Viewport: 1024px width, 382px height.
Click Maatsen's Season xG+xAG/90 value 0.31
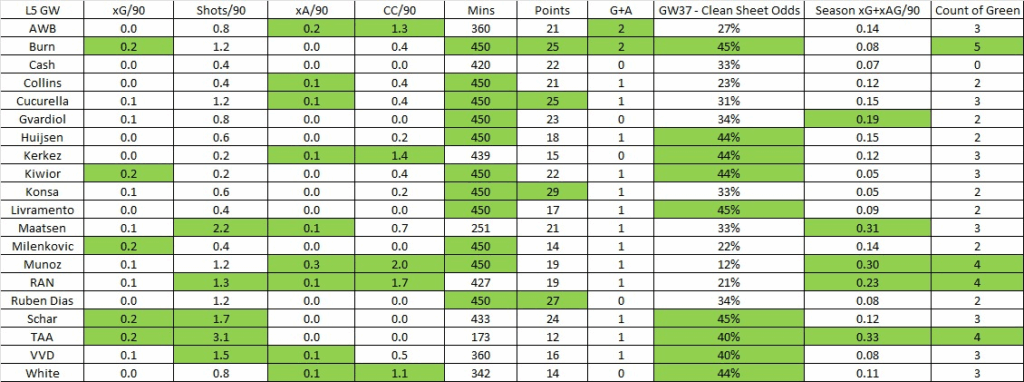click(868, 227)
